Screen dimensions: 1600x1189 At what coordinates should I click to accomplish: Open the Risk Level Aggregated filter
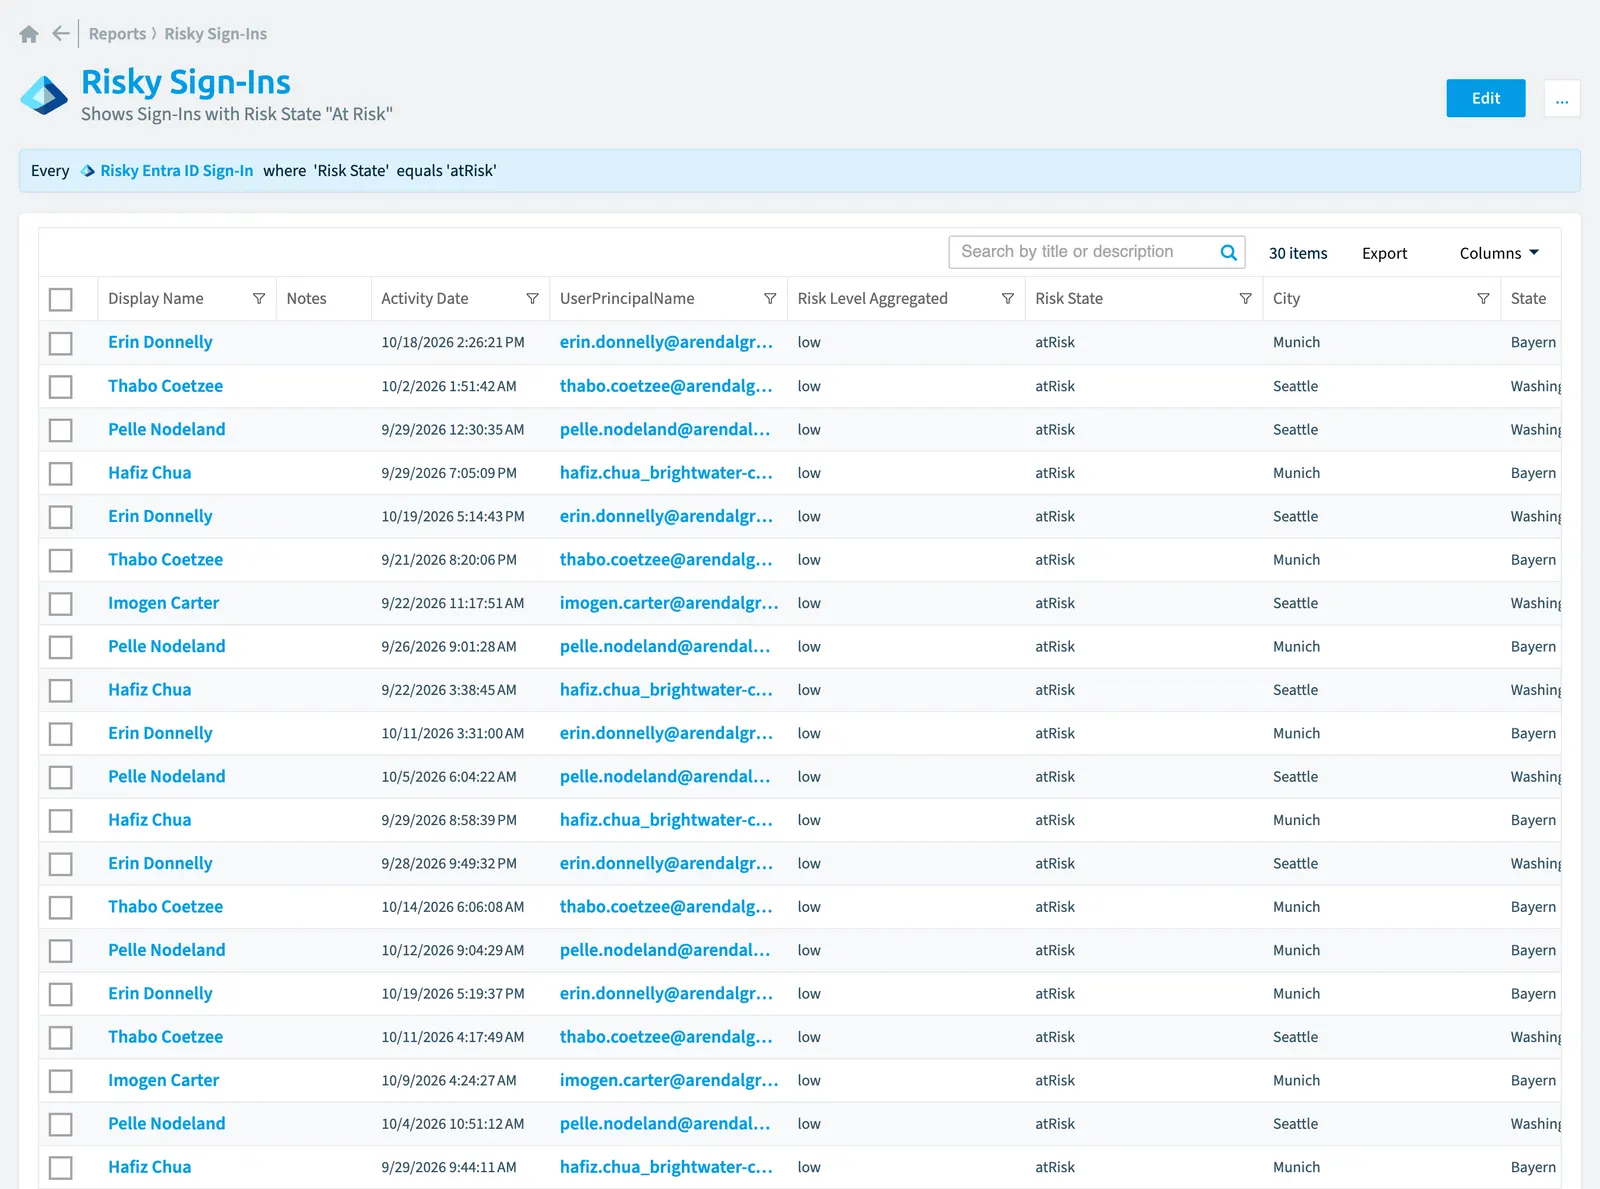pos(1008,299)
